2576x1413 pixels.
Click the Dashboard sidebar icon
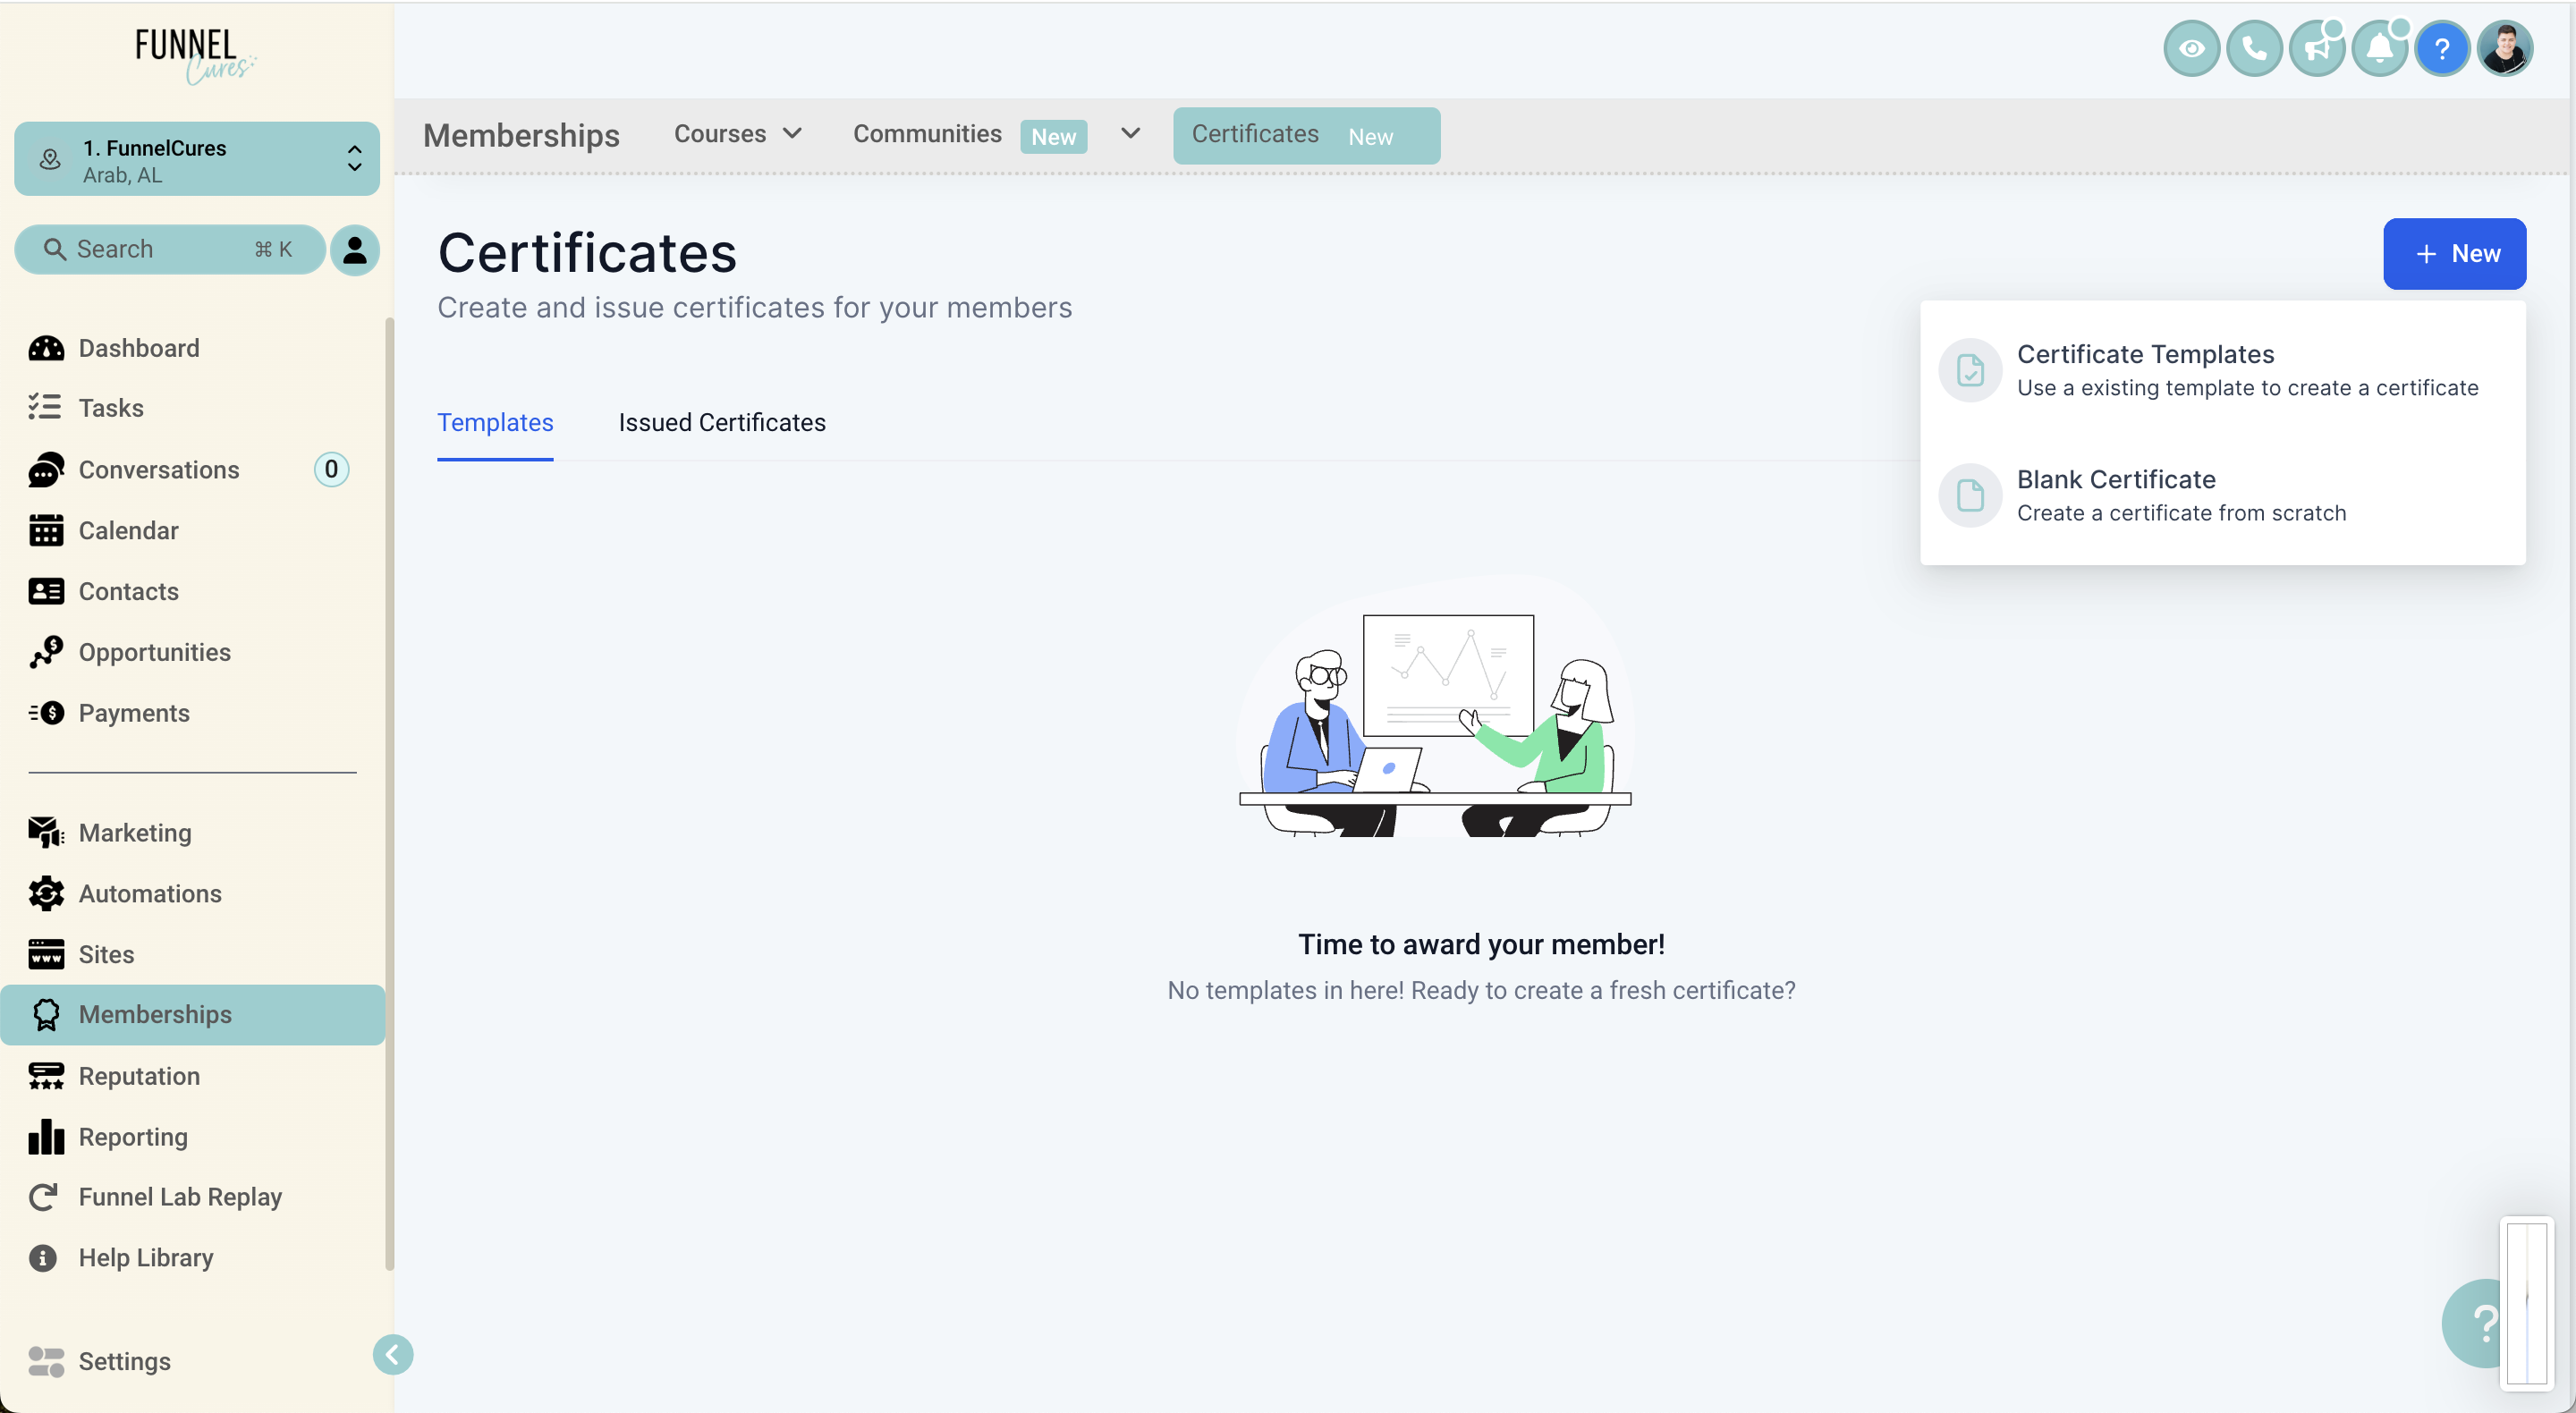pos(46,348)
